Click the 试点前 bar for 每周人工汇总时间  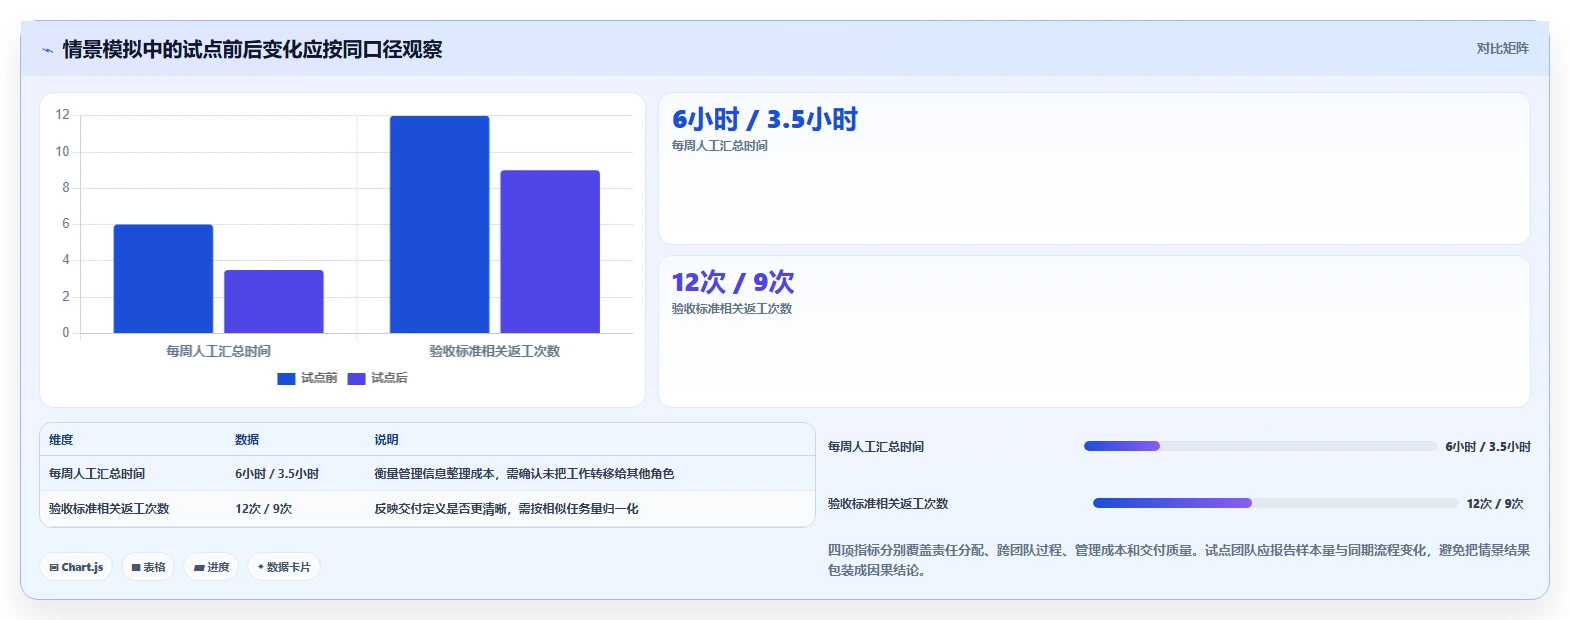click(x=163, y=279)
